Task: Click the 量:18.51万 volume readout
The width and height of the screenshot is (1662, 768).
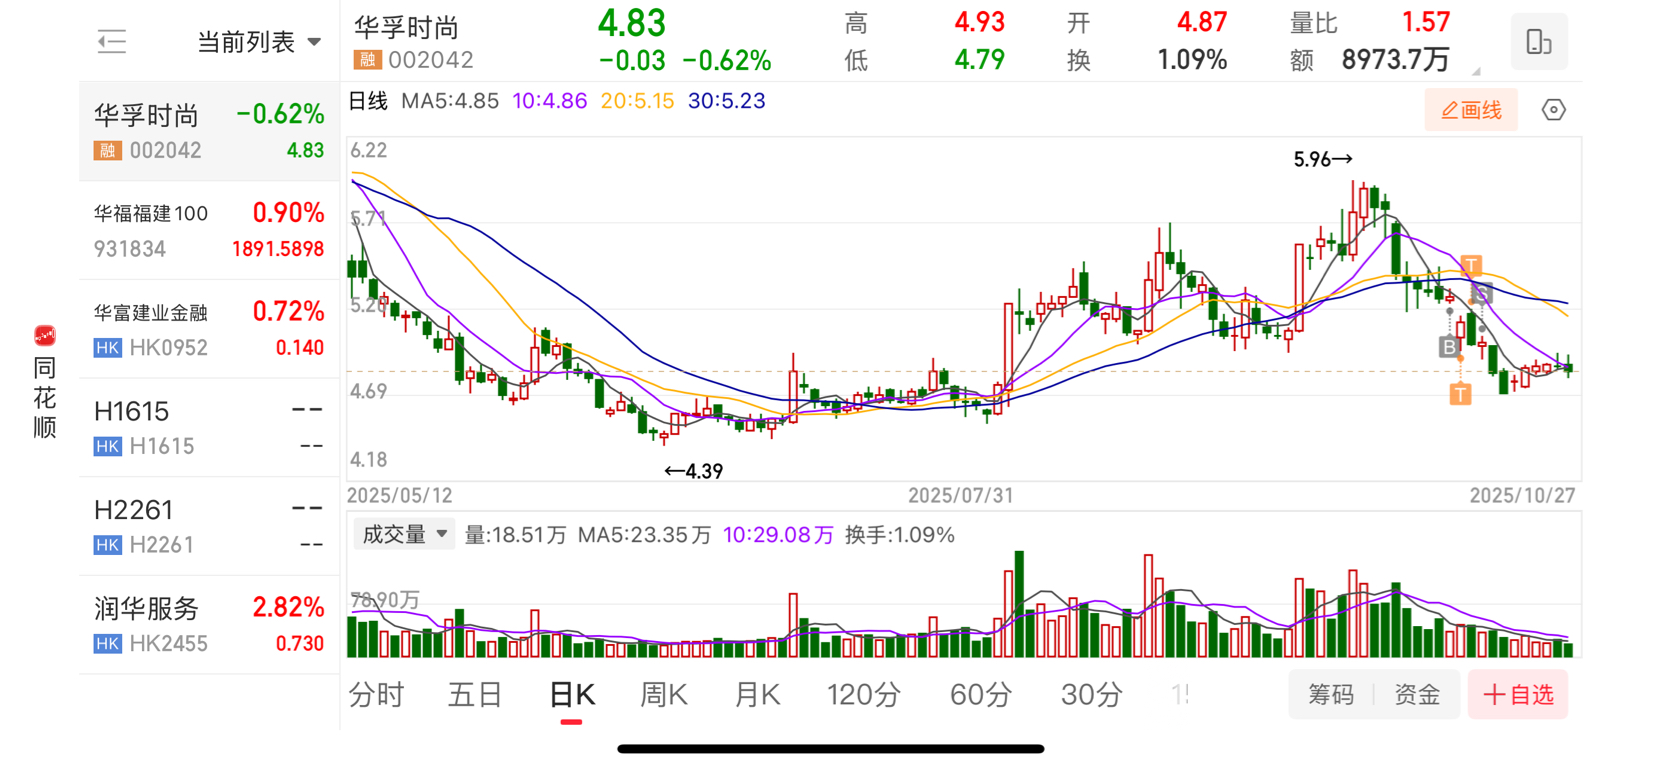Action: 515,535
